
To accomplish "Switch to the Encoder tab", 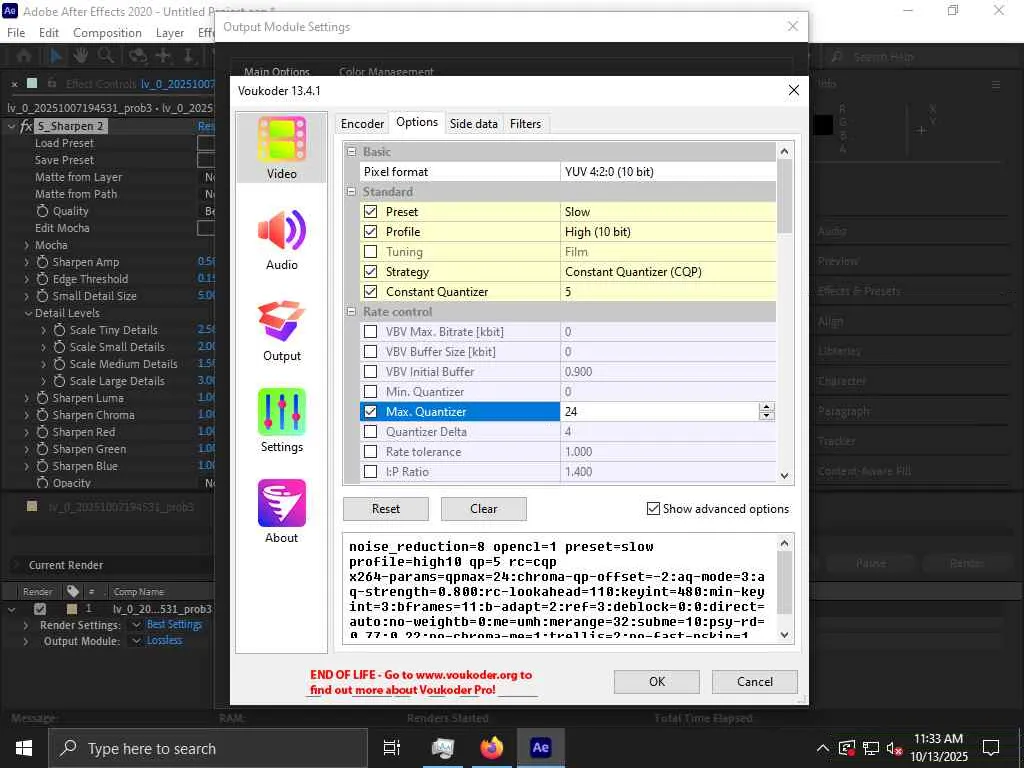I will [362, 123].
